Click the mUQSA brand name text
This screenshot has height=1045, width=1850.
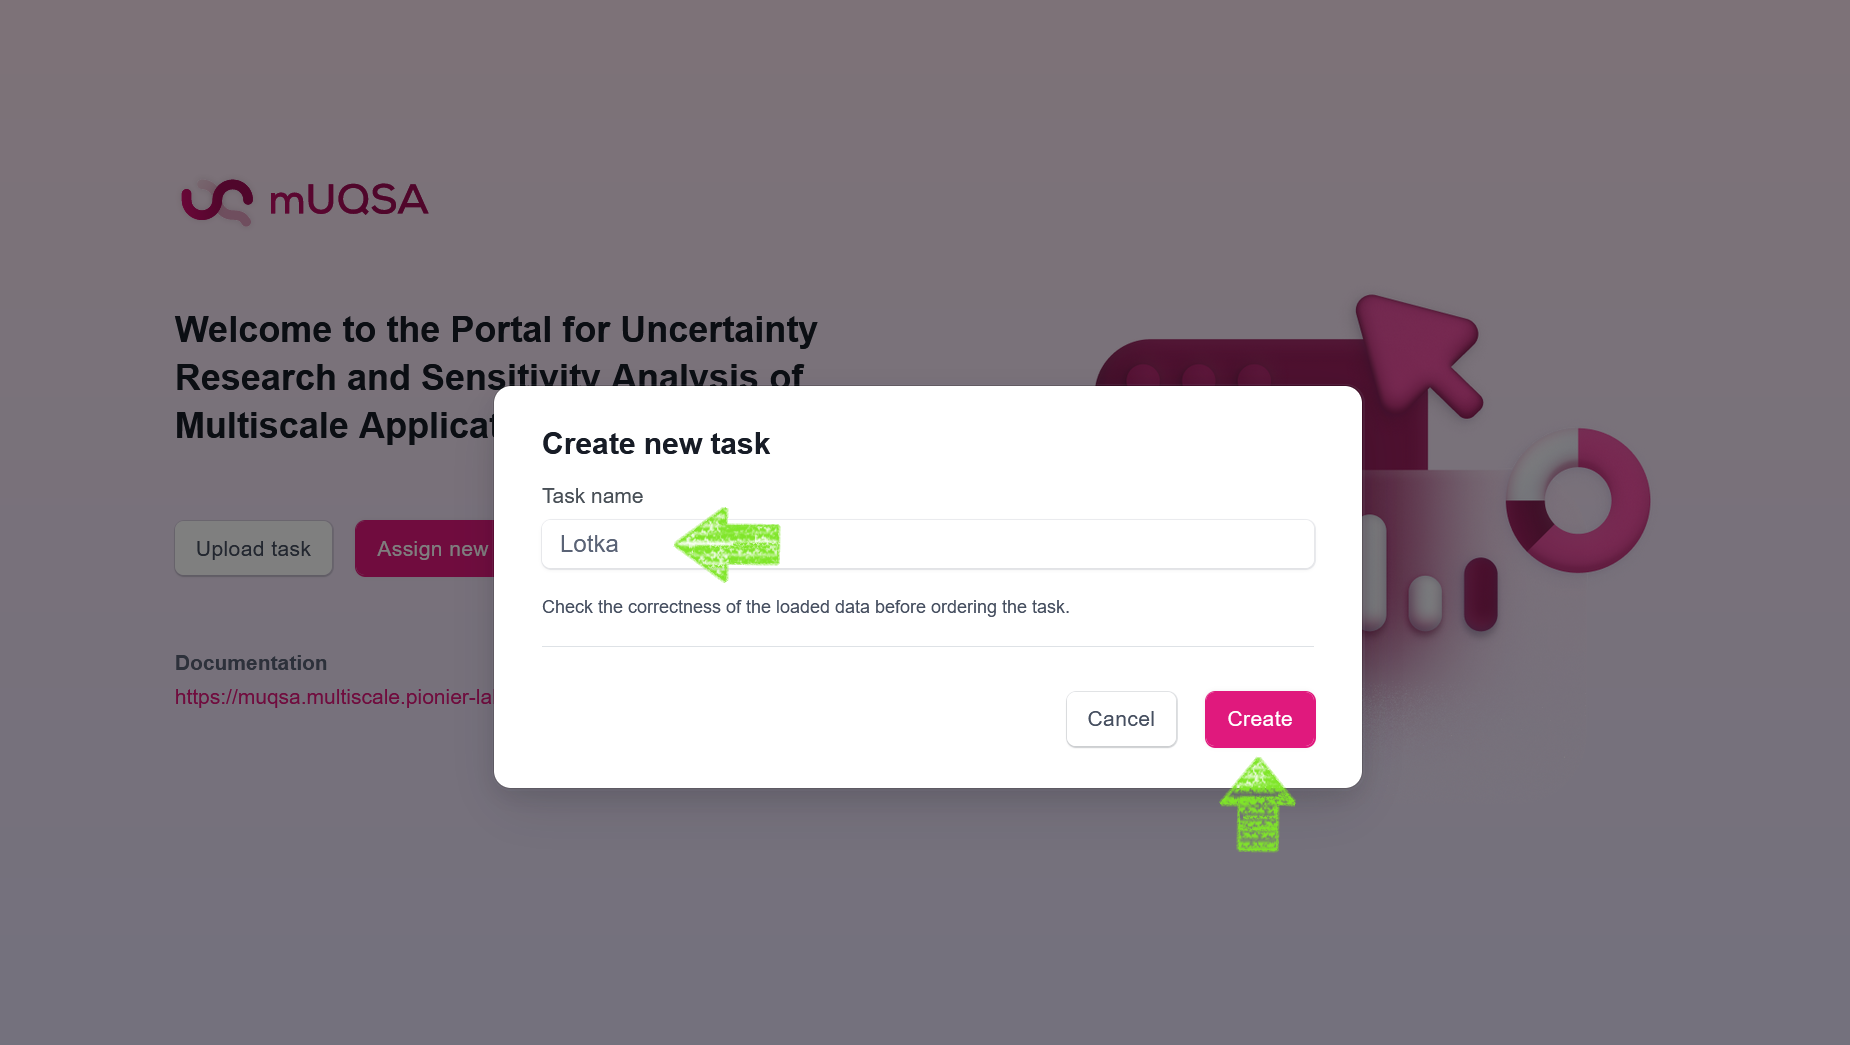coord(349,200)
